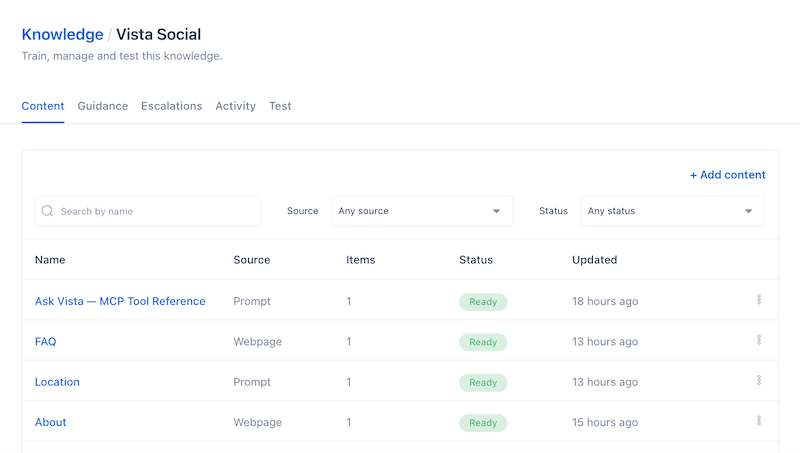Screen dimensions: 800x453
Task: Go back via Knowledge breadcrumb link
Action: coord(62,34)
